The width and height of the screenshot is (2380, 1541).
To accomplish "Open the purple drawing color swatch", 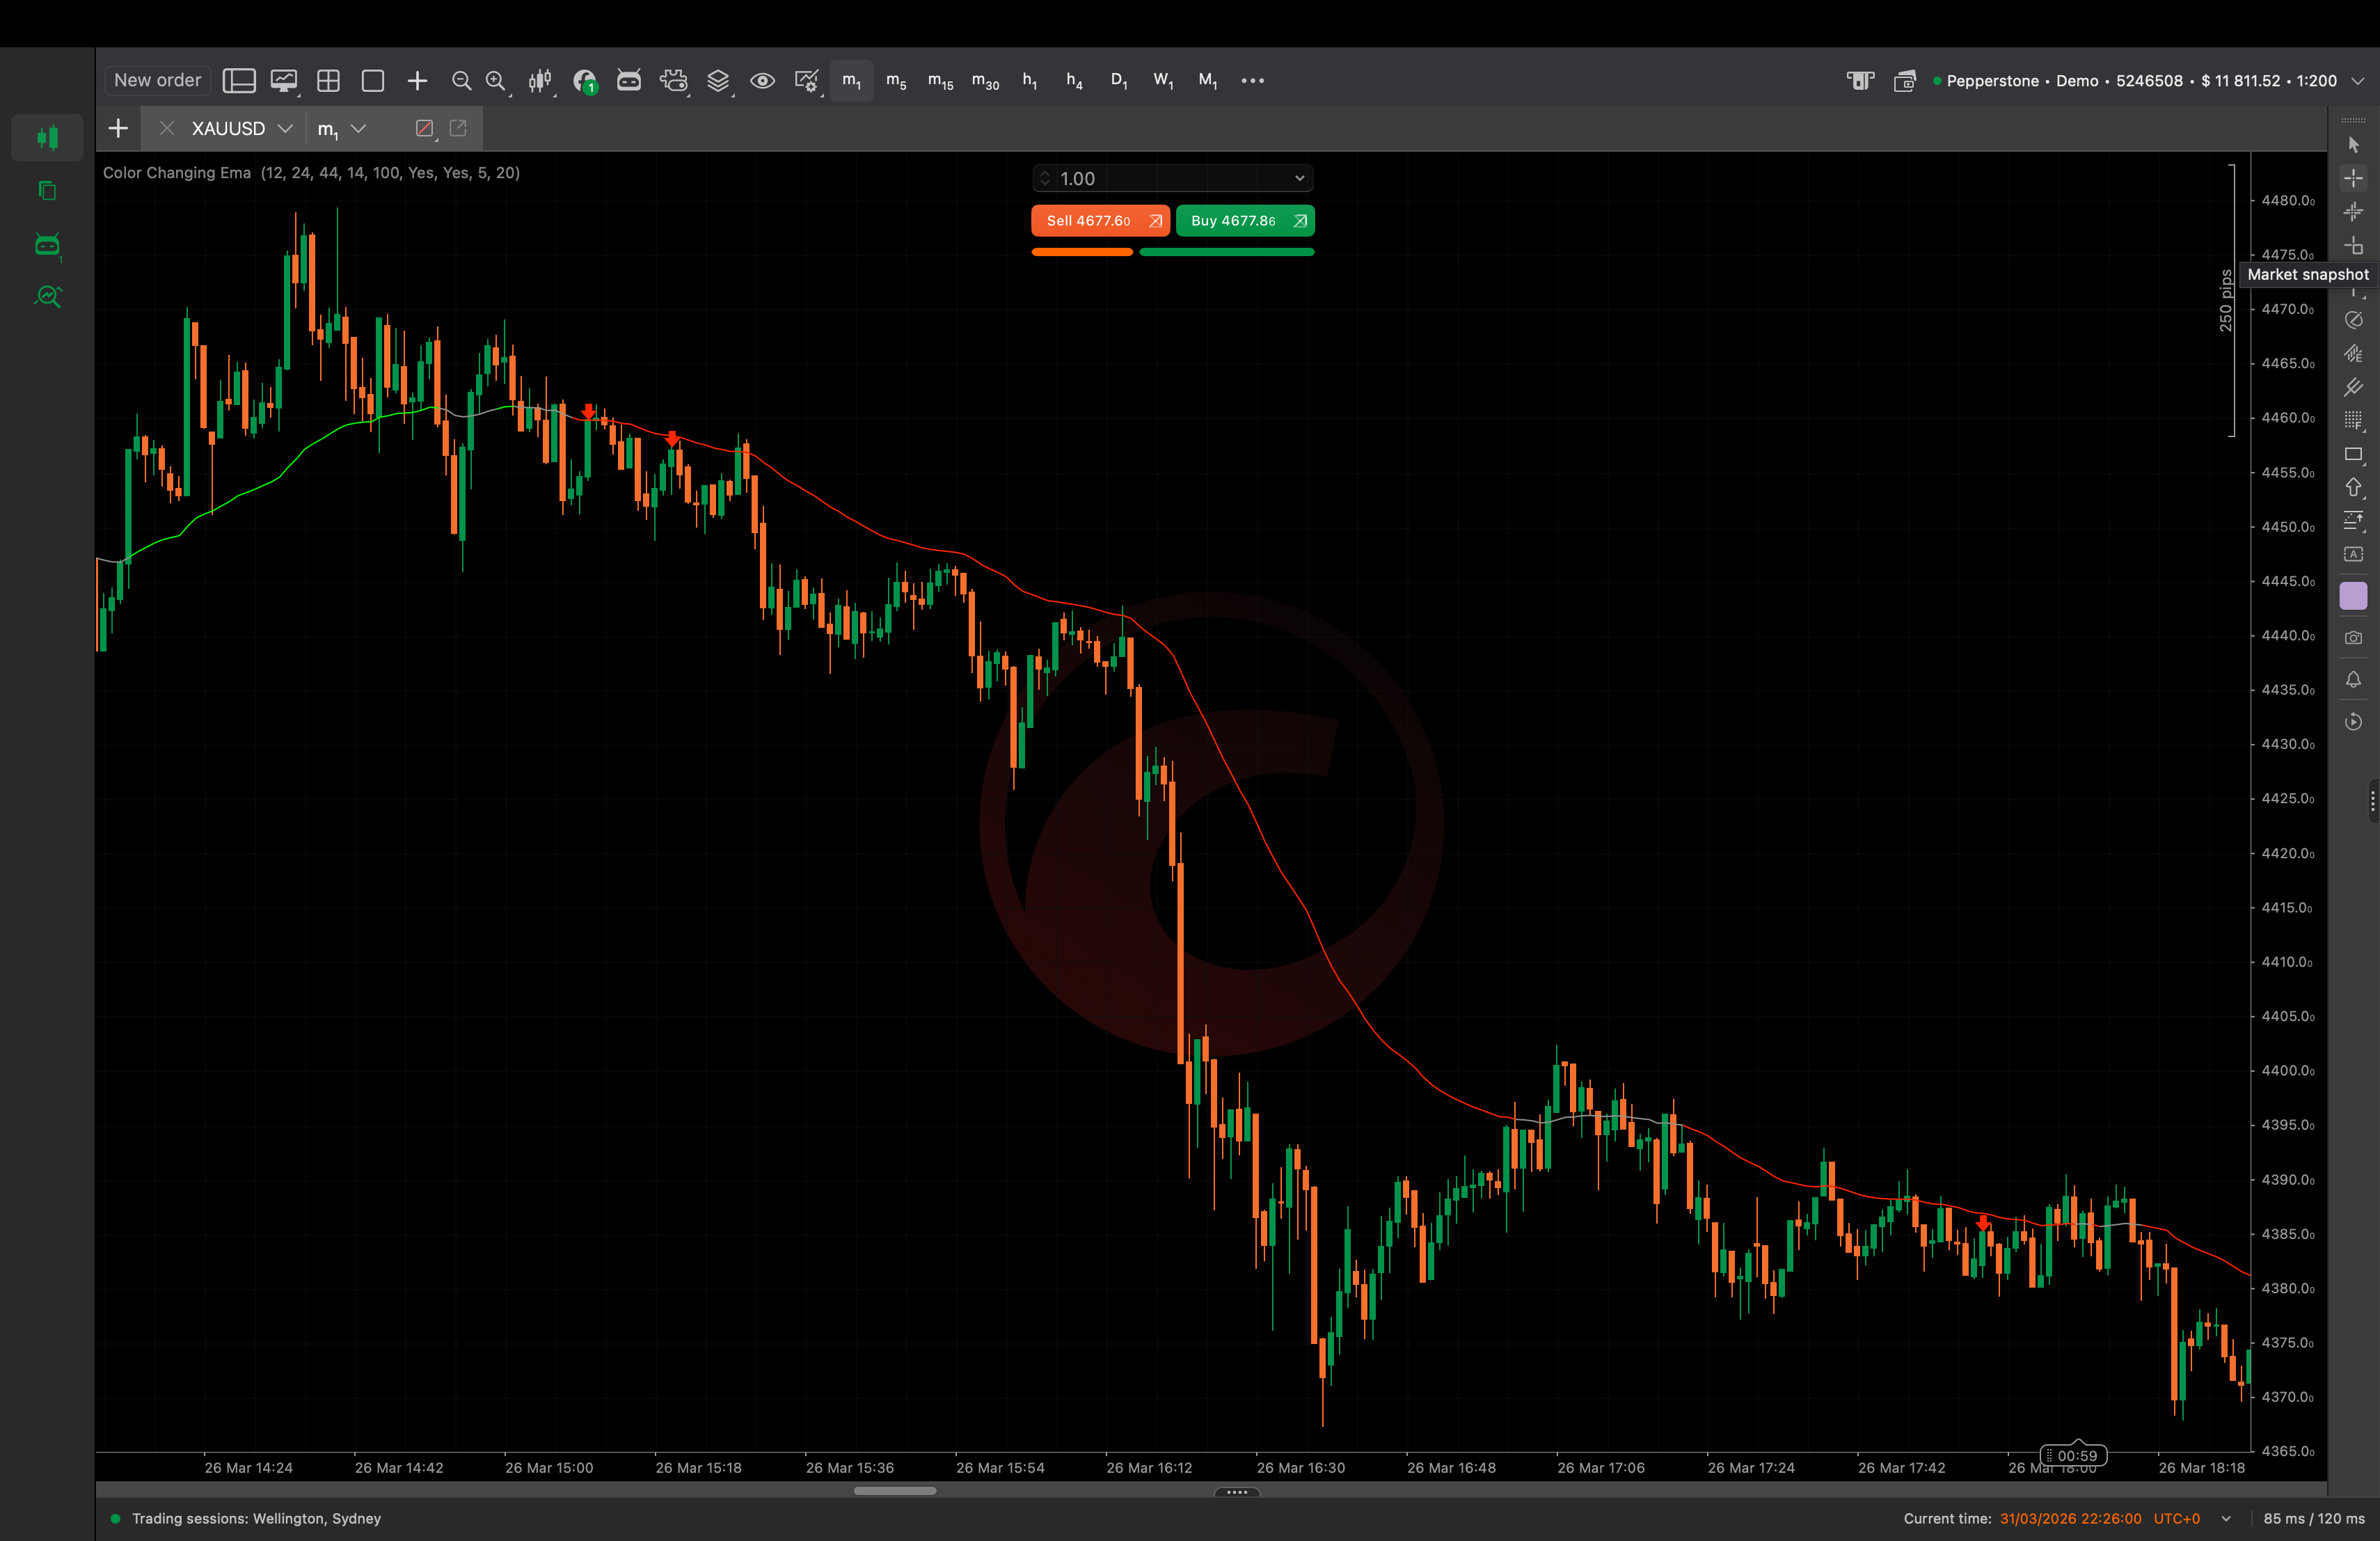I will [x=2353, y=596].
